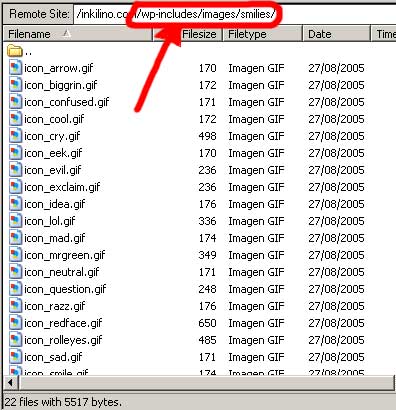The image size is (396, 410).
Task: Click the file name icon_eek.gif
Action: pyautogui.click(x=53, y=153)
